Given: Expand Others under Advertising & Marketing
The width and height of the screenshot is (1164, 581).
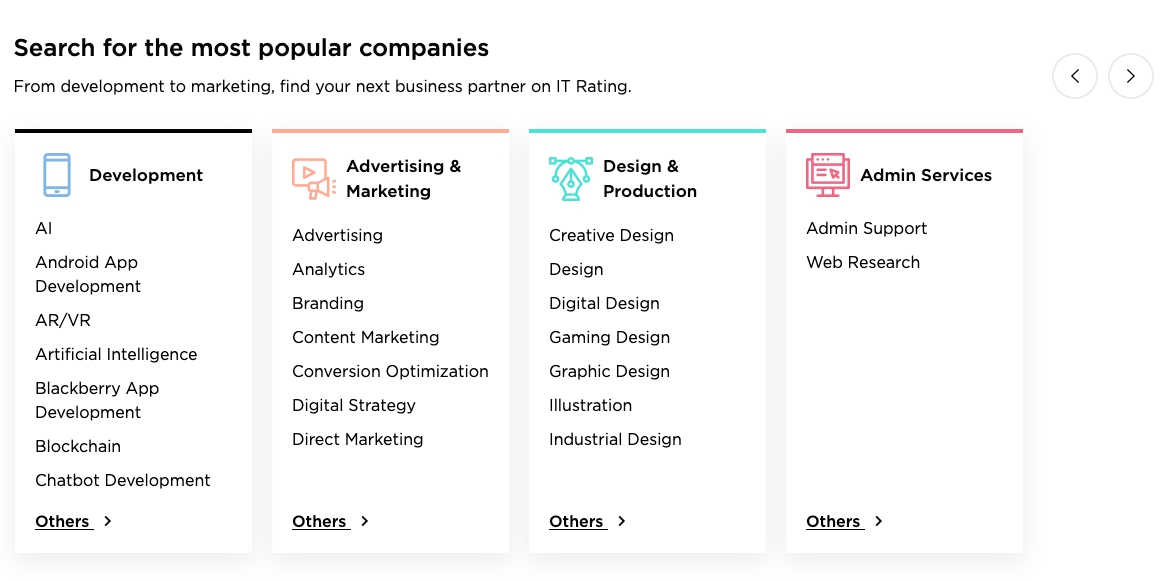Looking at the screenshot, I should [330, 521].
